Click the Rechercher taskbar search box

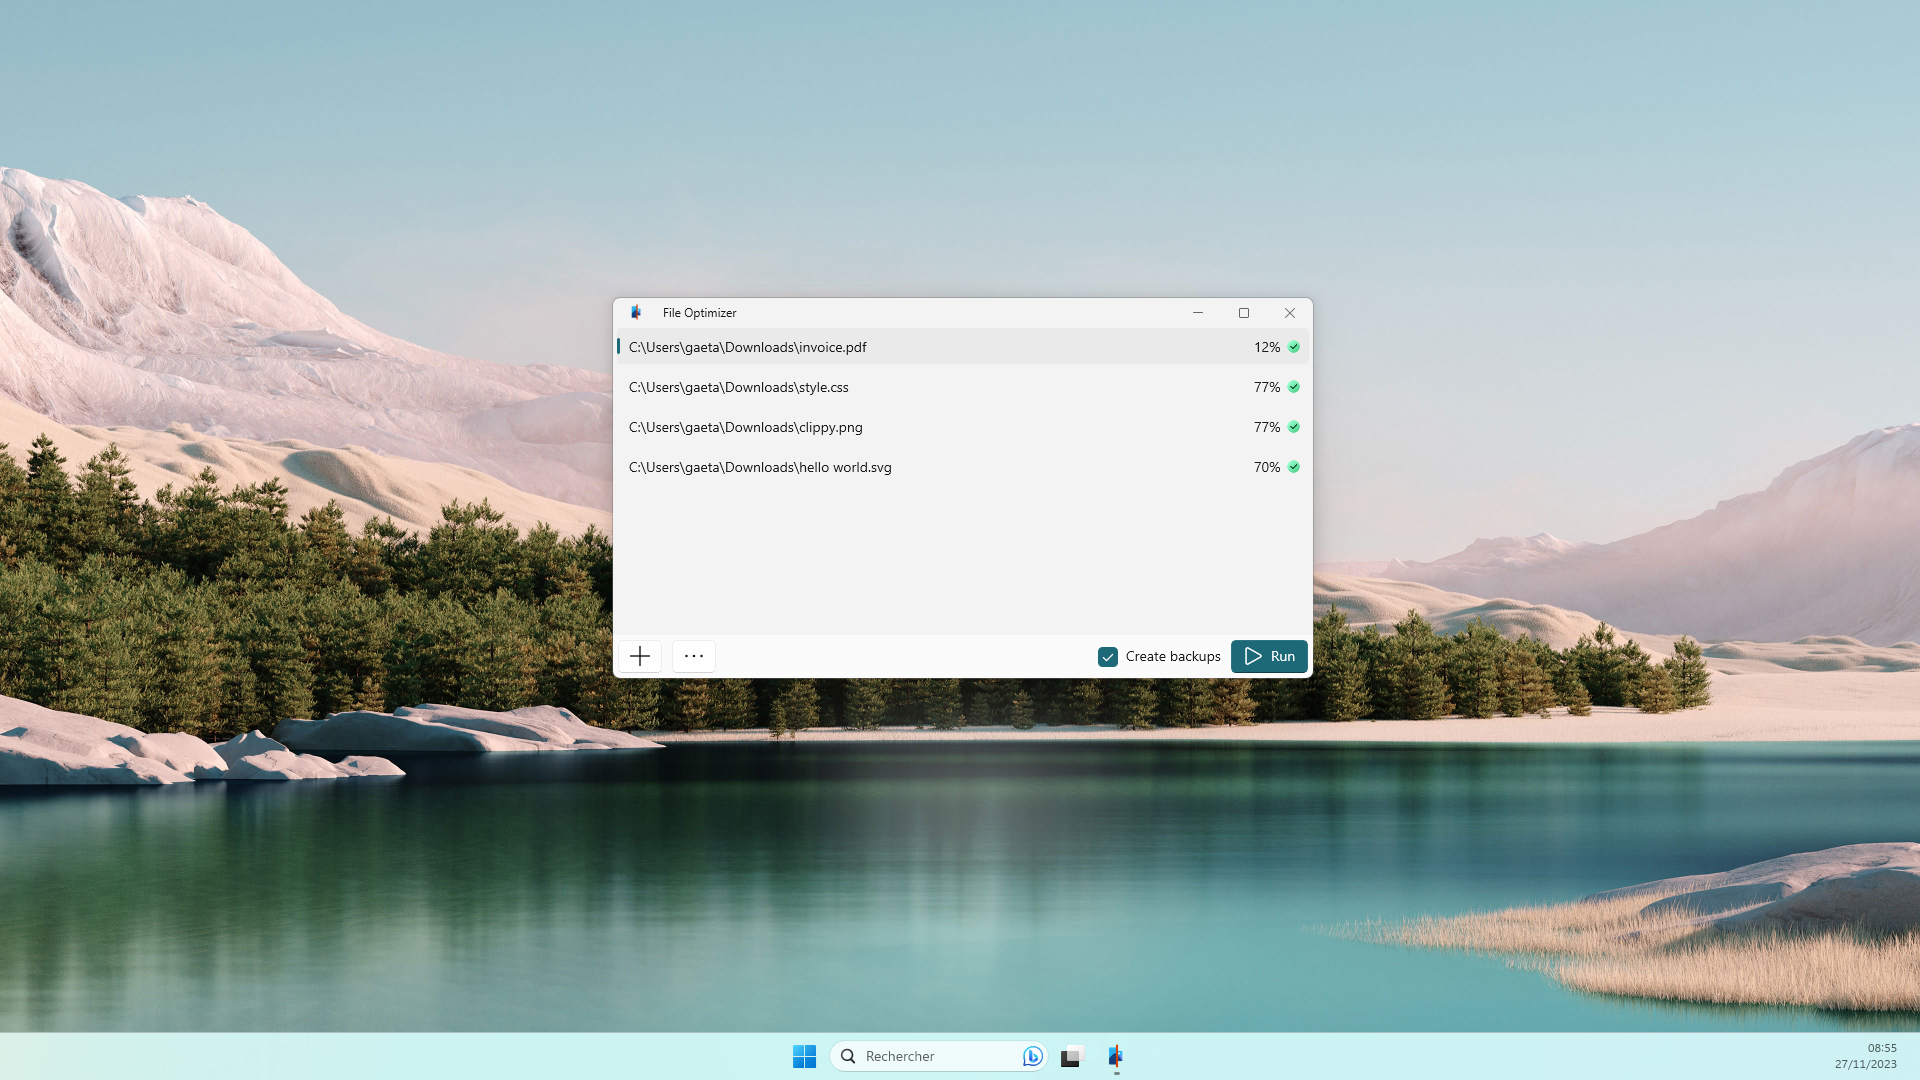click(937, 1056)
